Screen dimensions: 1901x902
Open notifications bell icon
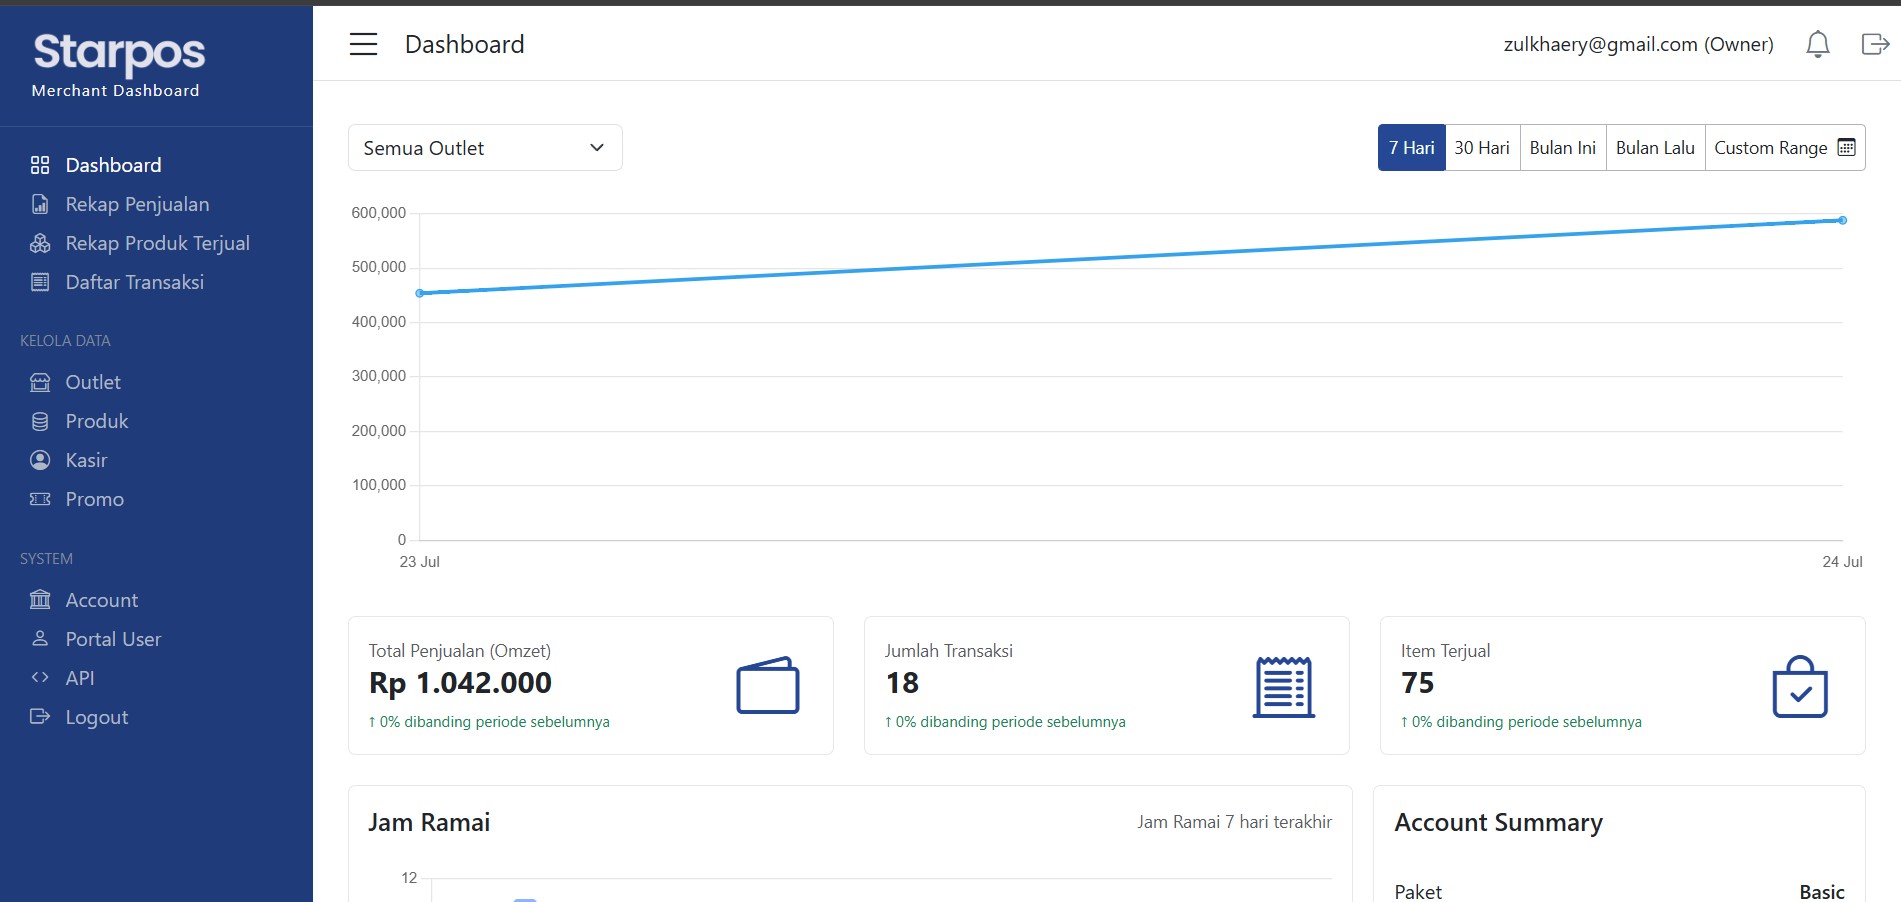[1818, 44]
